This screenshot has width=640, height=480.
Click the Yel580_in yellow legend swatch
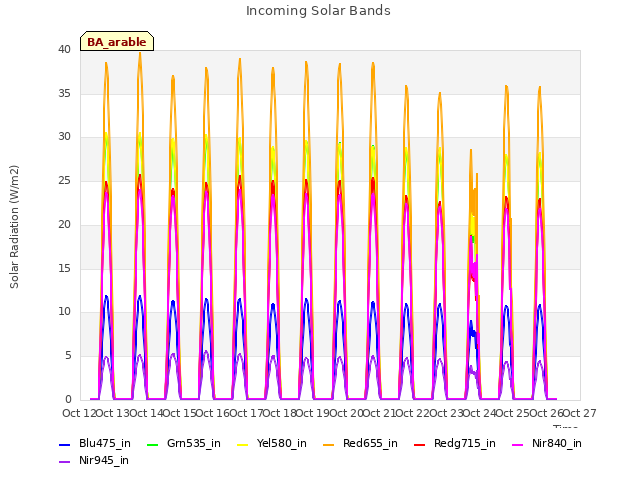point(243,445)
